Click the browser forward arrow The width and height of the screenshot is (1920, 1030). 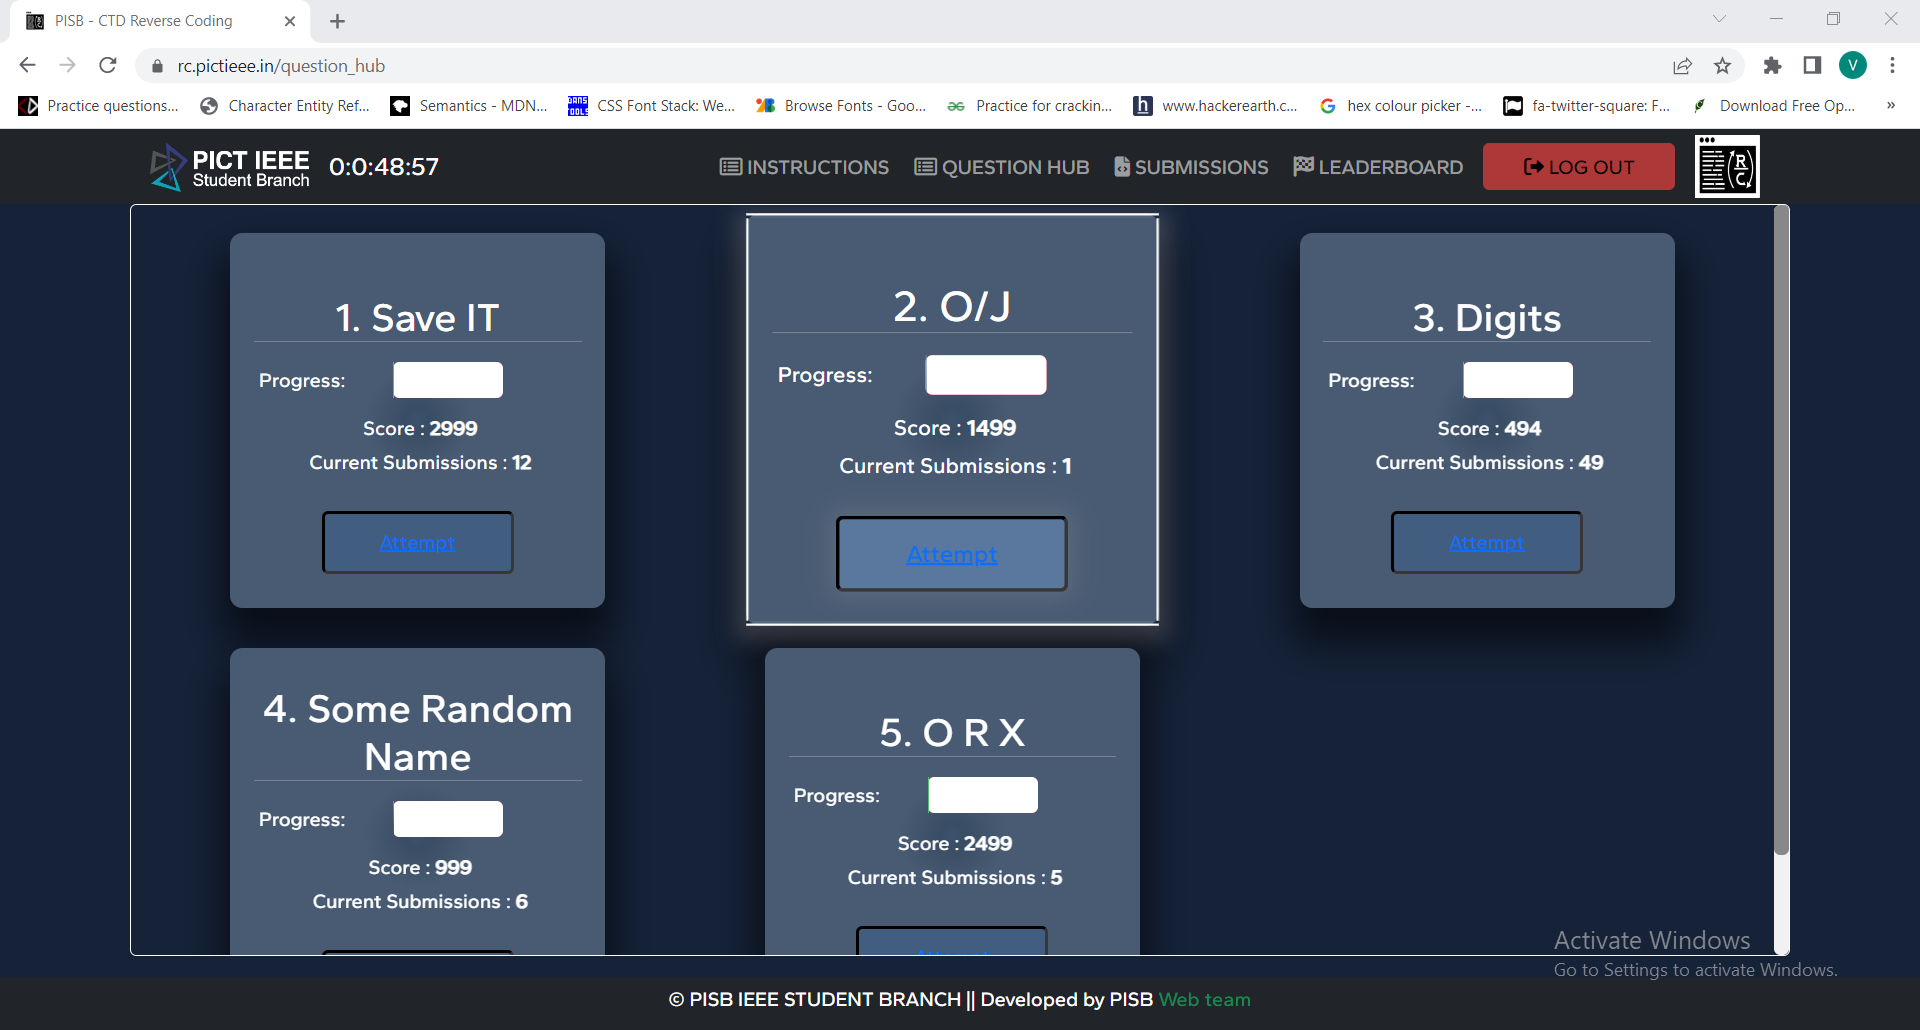click(x=67, y=65)
